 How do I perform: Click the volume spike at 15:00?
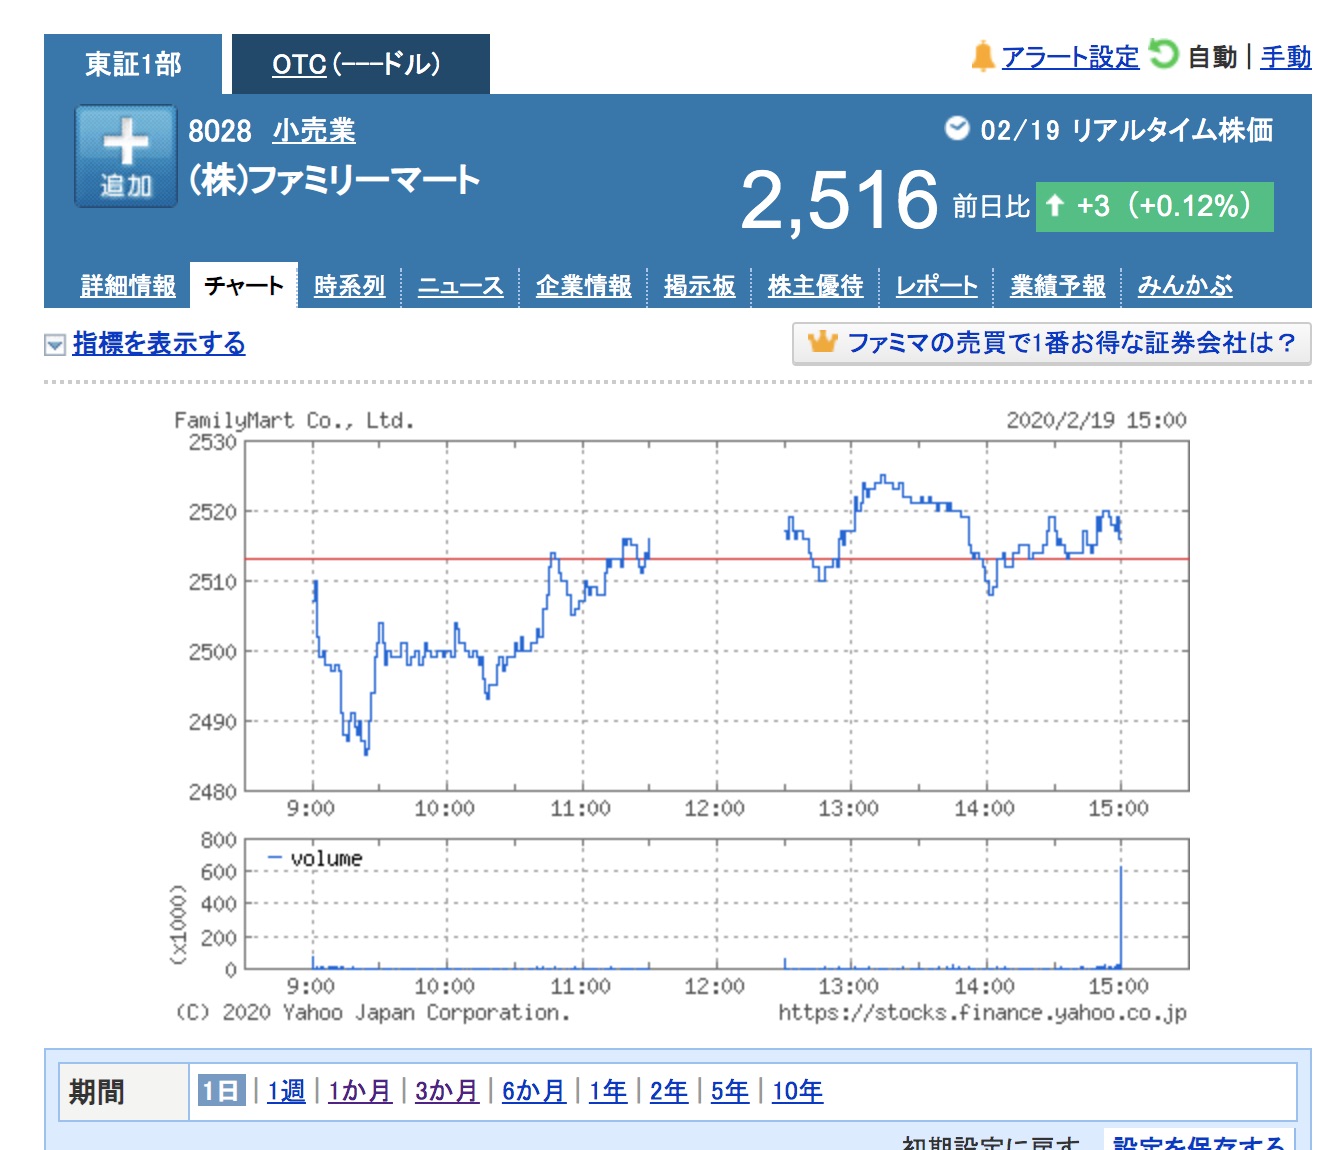point(1121,918)
